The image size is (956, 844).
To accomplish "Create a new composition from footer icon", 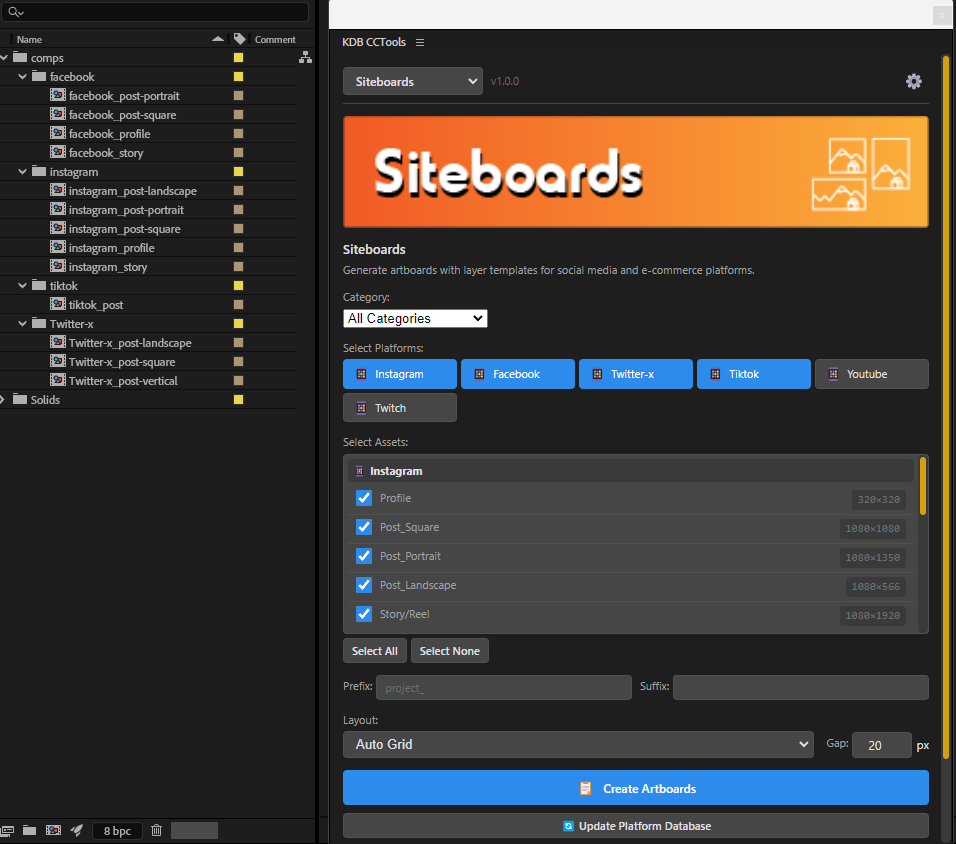I will tap(54, 830).
